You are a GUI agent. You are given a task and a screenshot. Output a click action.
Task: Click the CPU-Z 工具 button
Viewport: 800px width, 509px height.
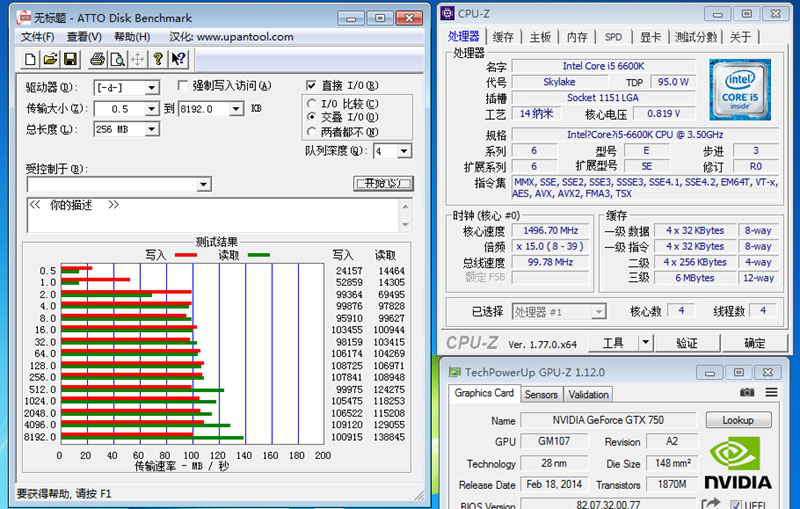(x=614, y=343)
